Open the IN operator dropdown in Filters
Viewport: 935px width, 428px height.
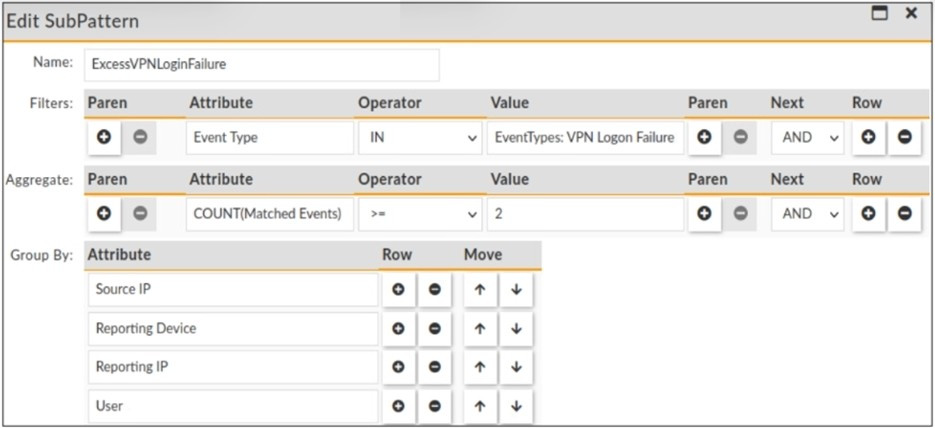(420, 138)
